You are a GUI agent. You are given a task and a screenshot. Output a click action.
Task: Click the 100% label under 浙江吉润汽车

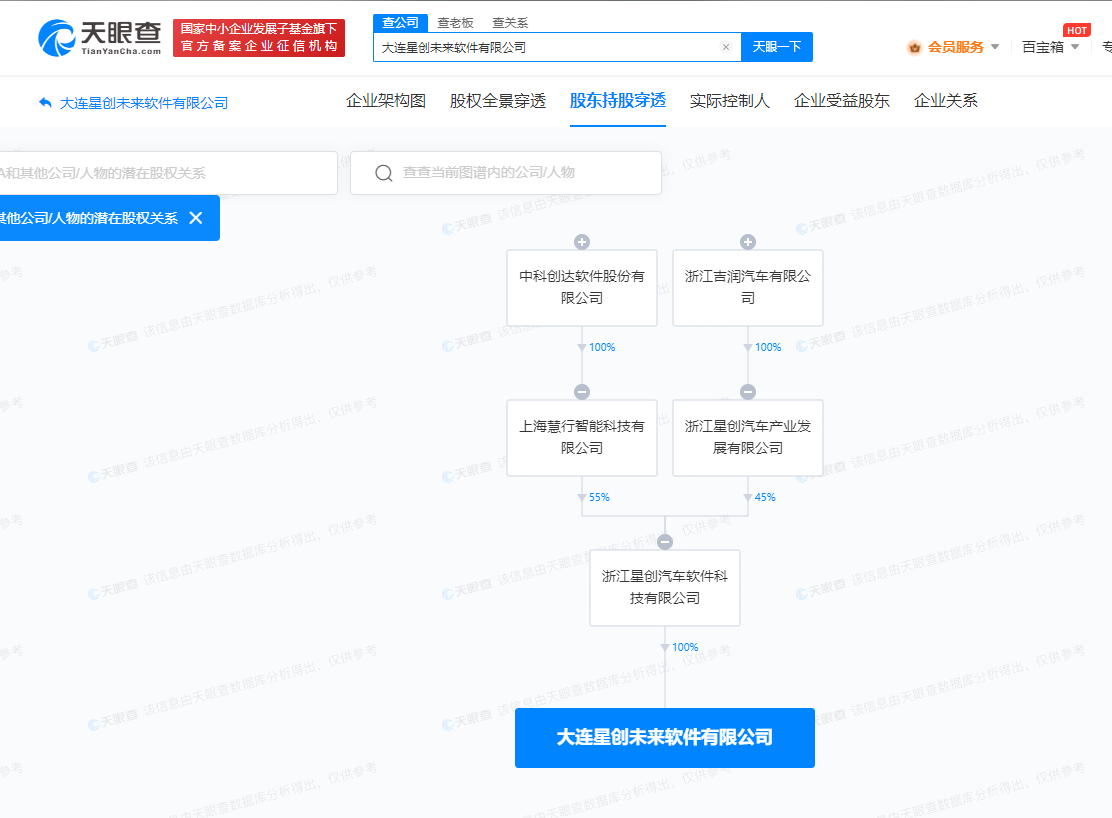[768, 347]
